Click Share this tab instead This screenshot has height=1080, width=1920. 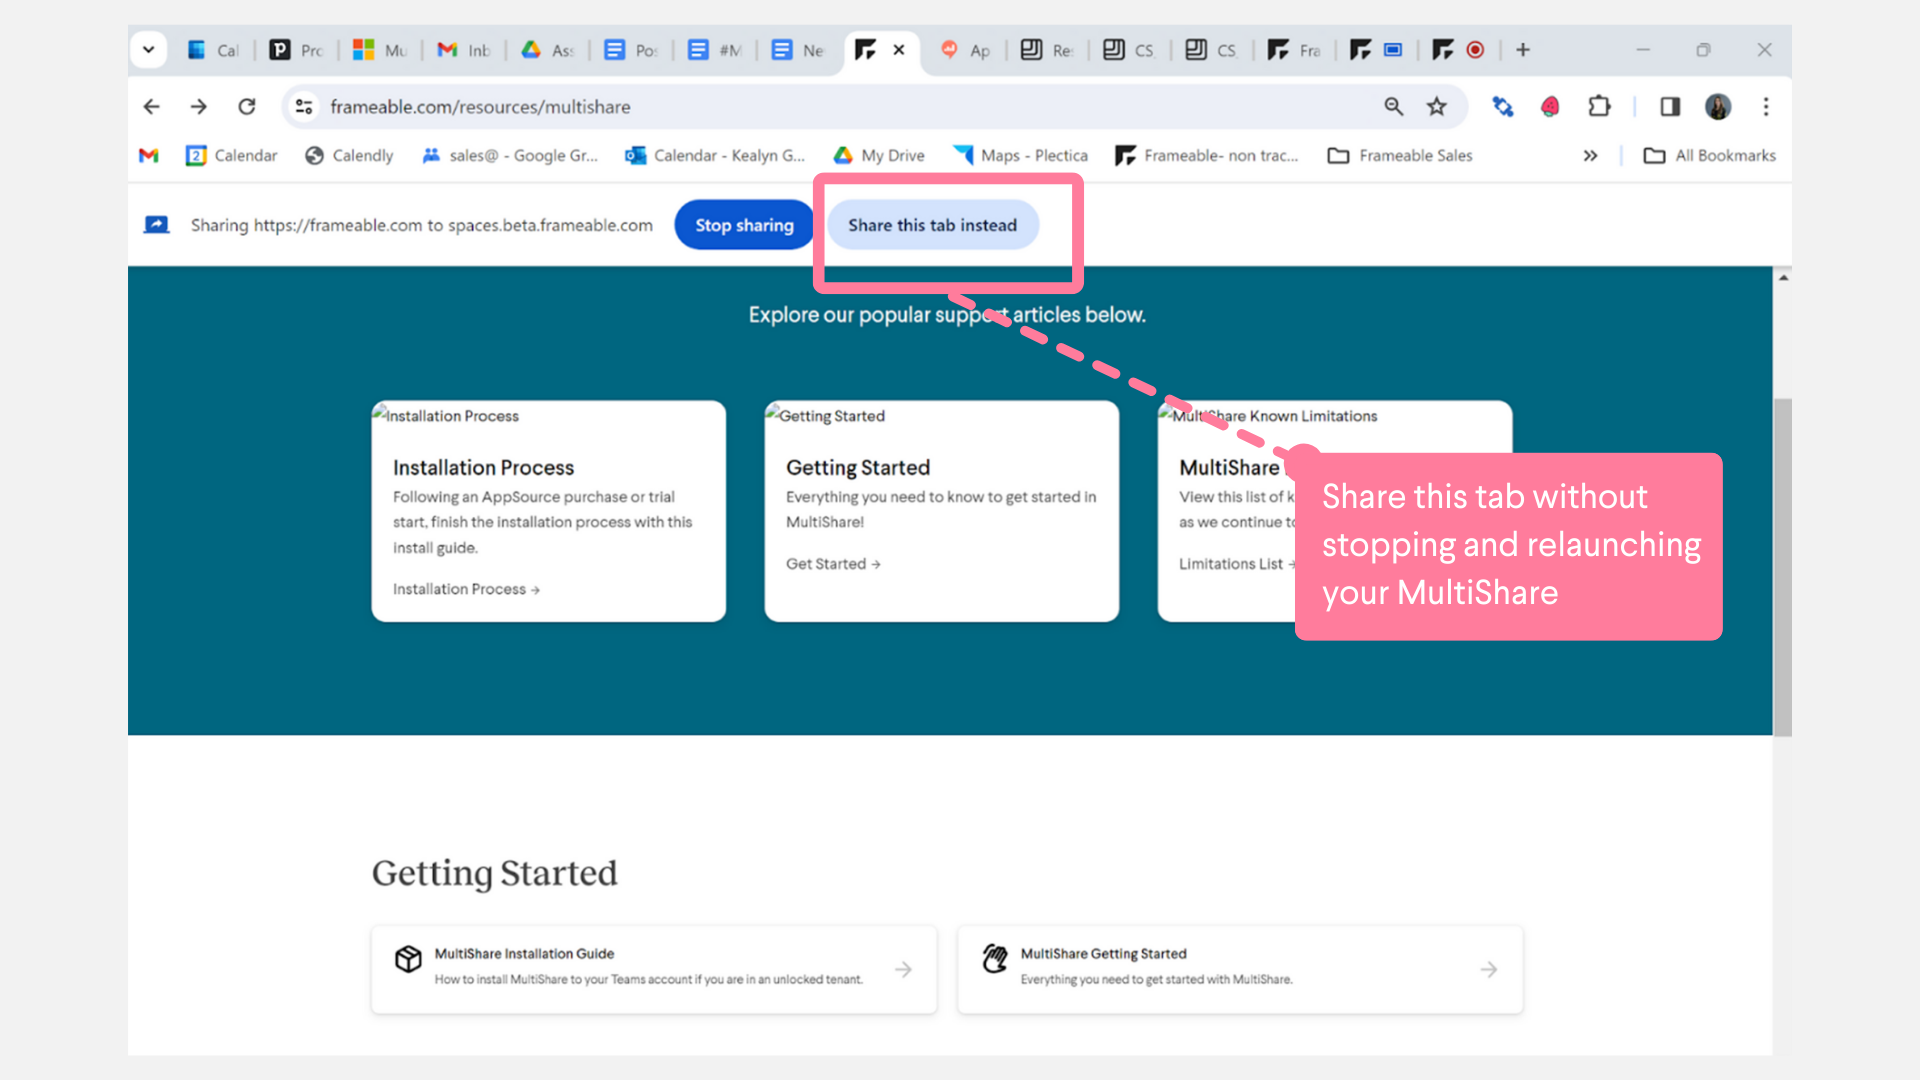932,225
